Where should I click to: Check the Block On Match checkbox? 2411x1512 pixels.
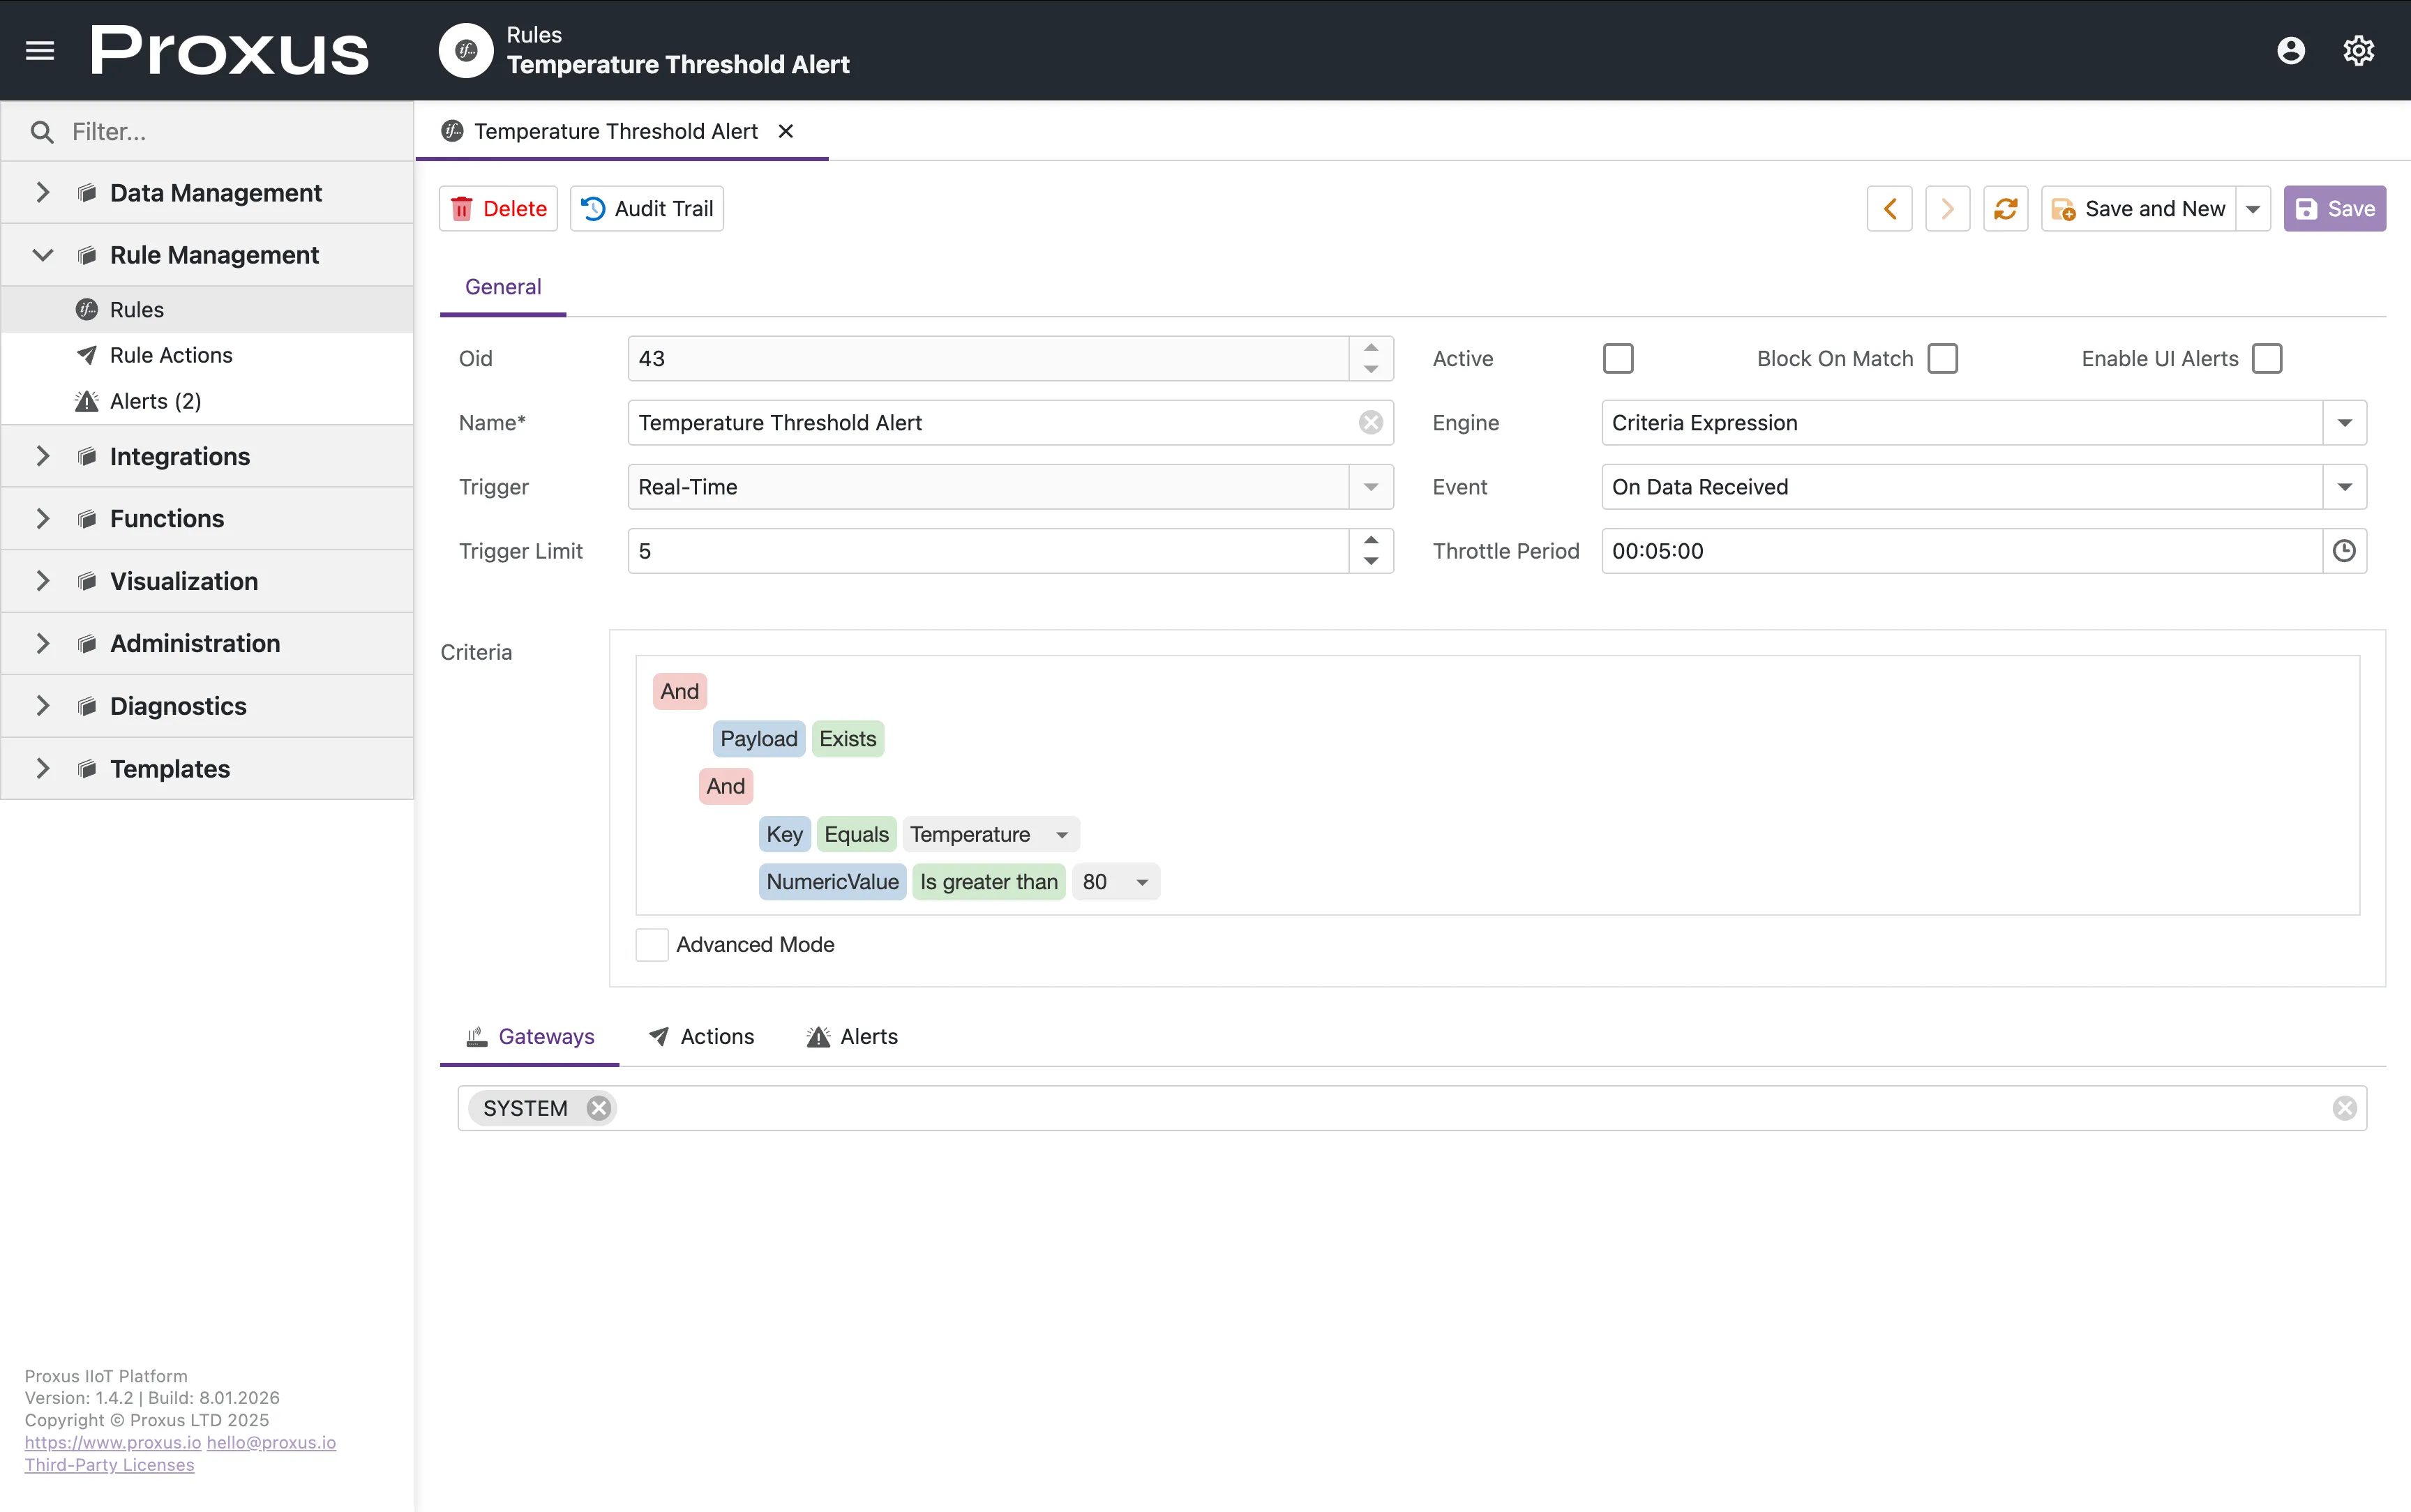pyautogui.click(x=1942, y=358)
